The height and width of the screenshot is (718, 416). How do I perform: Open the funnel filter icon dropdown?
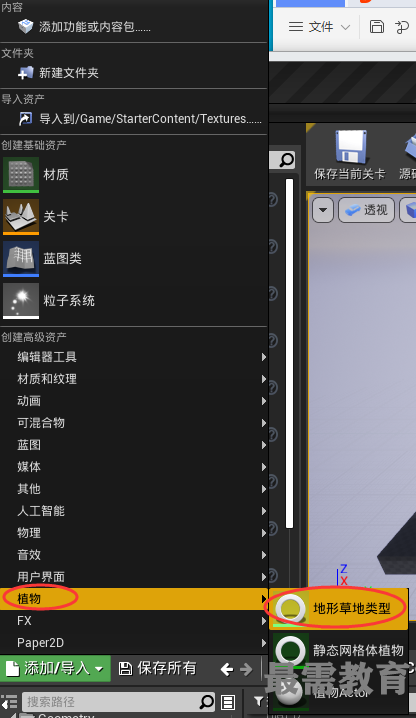(x=259, y=701)
